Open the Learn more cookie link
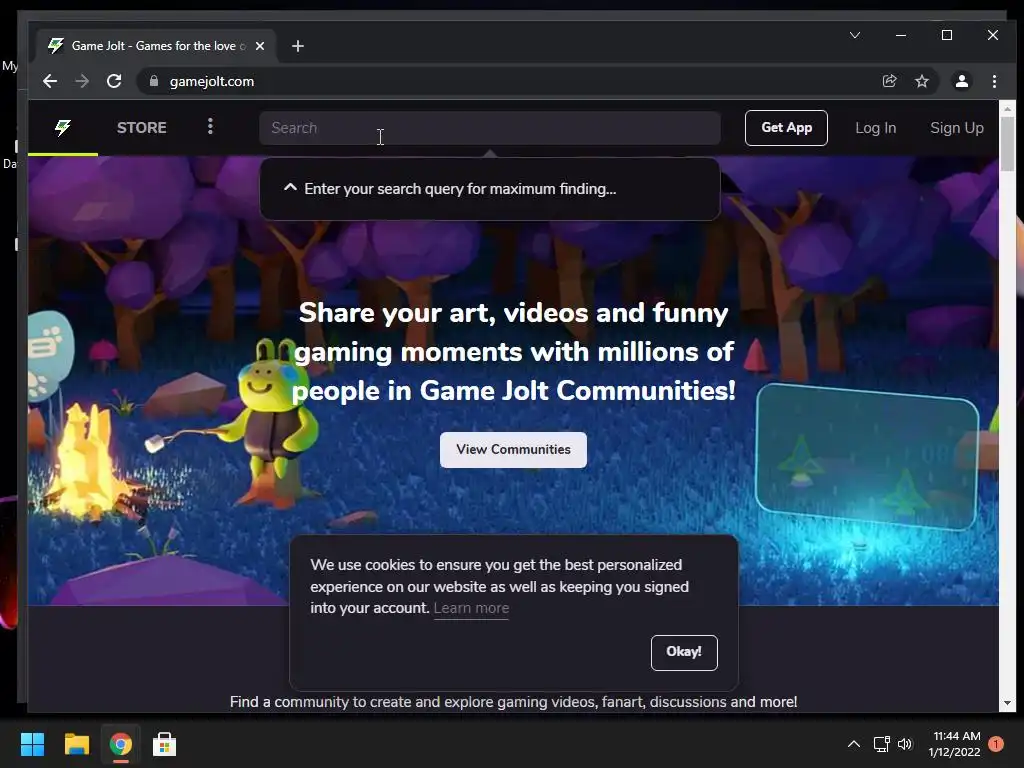 click(x=471, y=608)
